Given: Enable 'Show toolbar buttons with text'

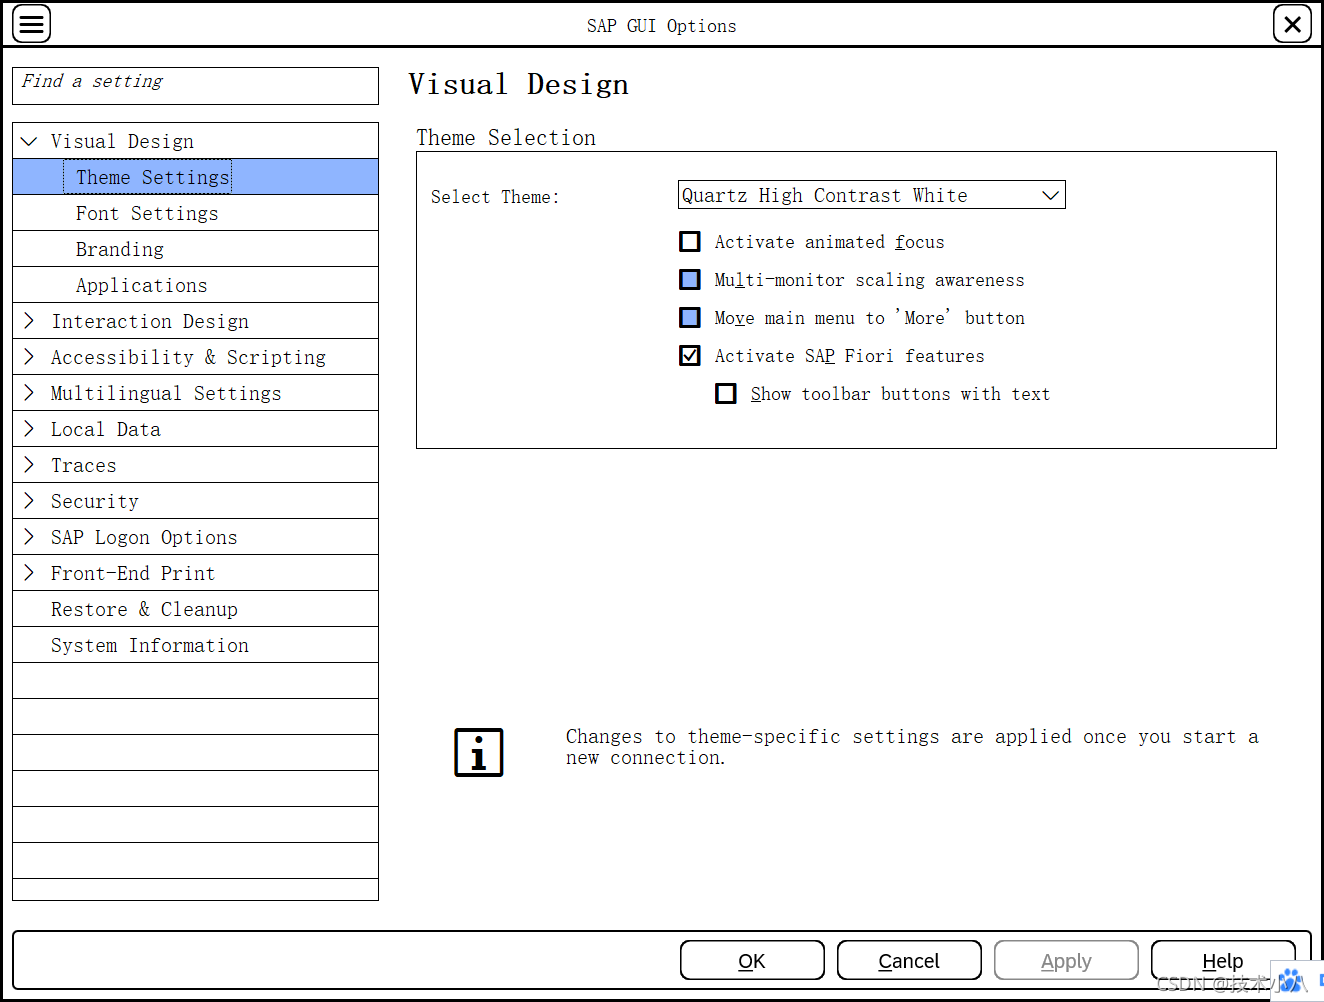Looking at the screenshot, I should point(726,393).
